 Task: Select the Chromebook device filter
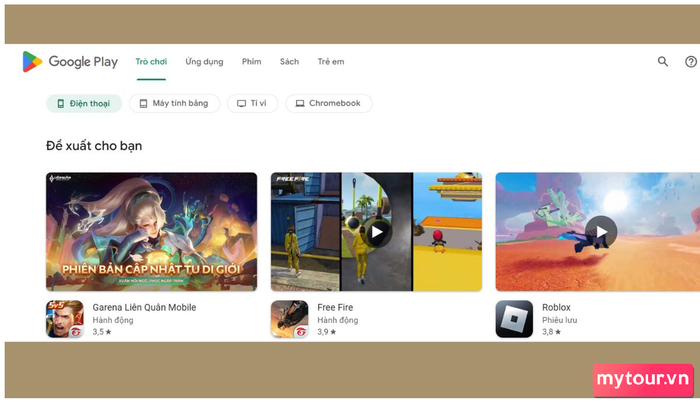click(x=329, y=104)
